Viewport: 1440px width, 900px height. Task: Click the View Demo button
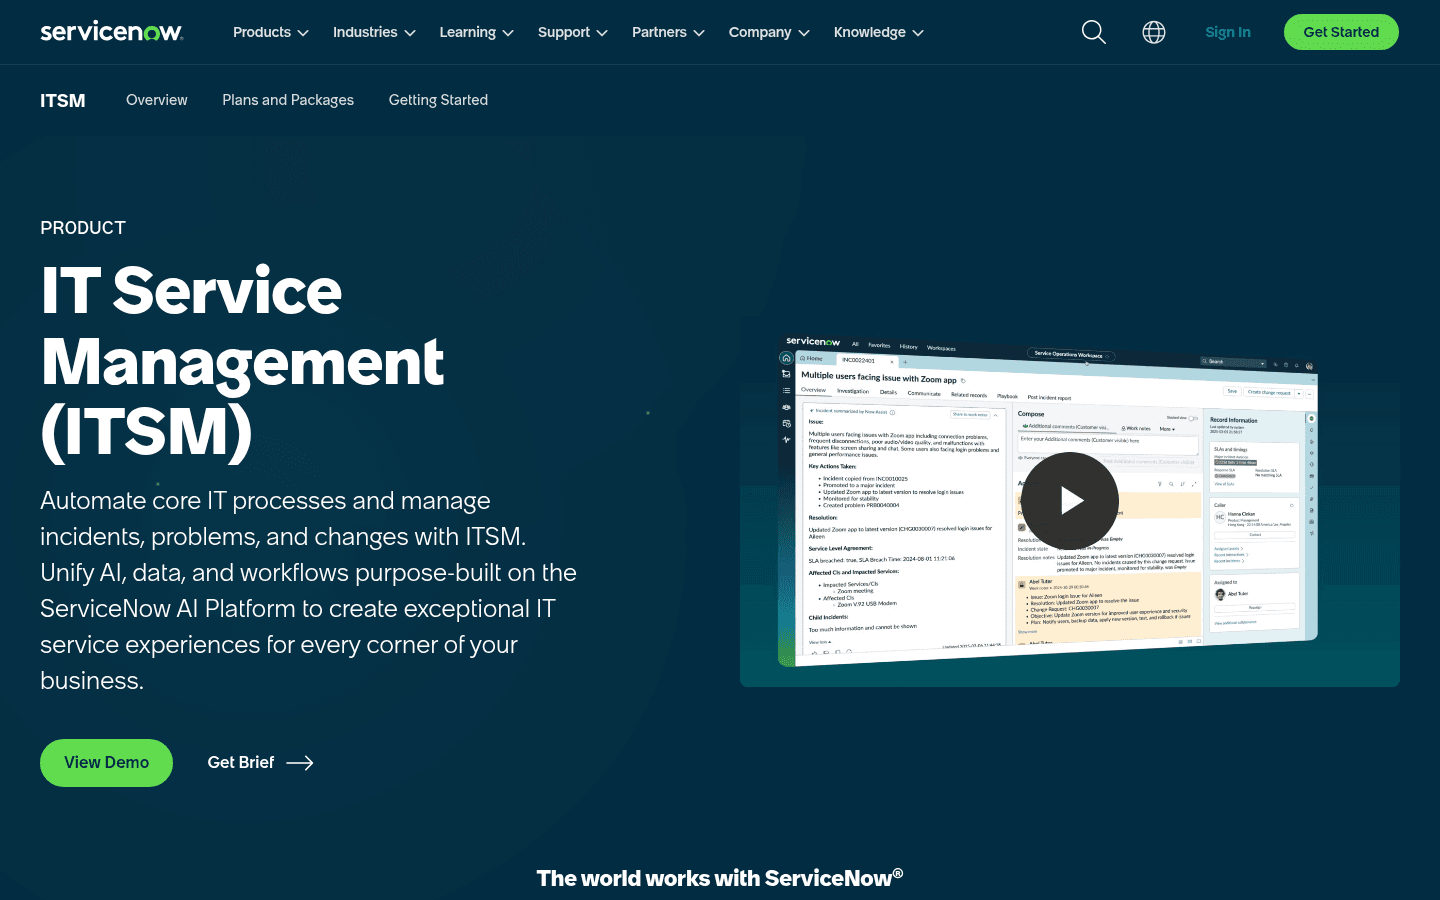point(106,763)
